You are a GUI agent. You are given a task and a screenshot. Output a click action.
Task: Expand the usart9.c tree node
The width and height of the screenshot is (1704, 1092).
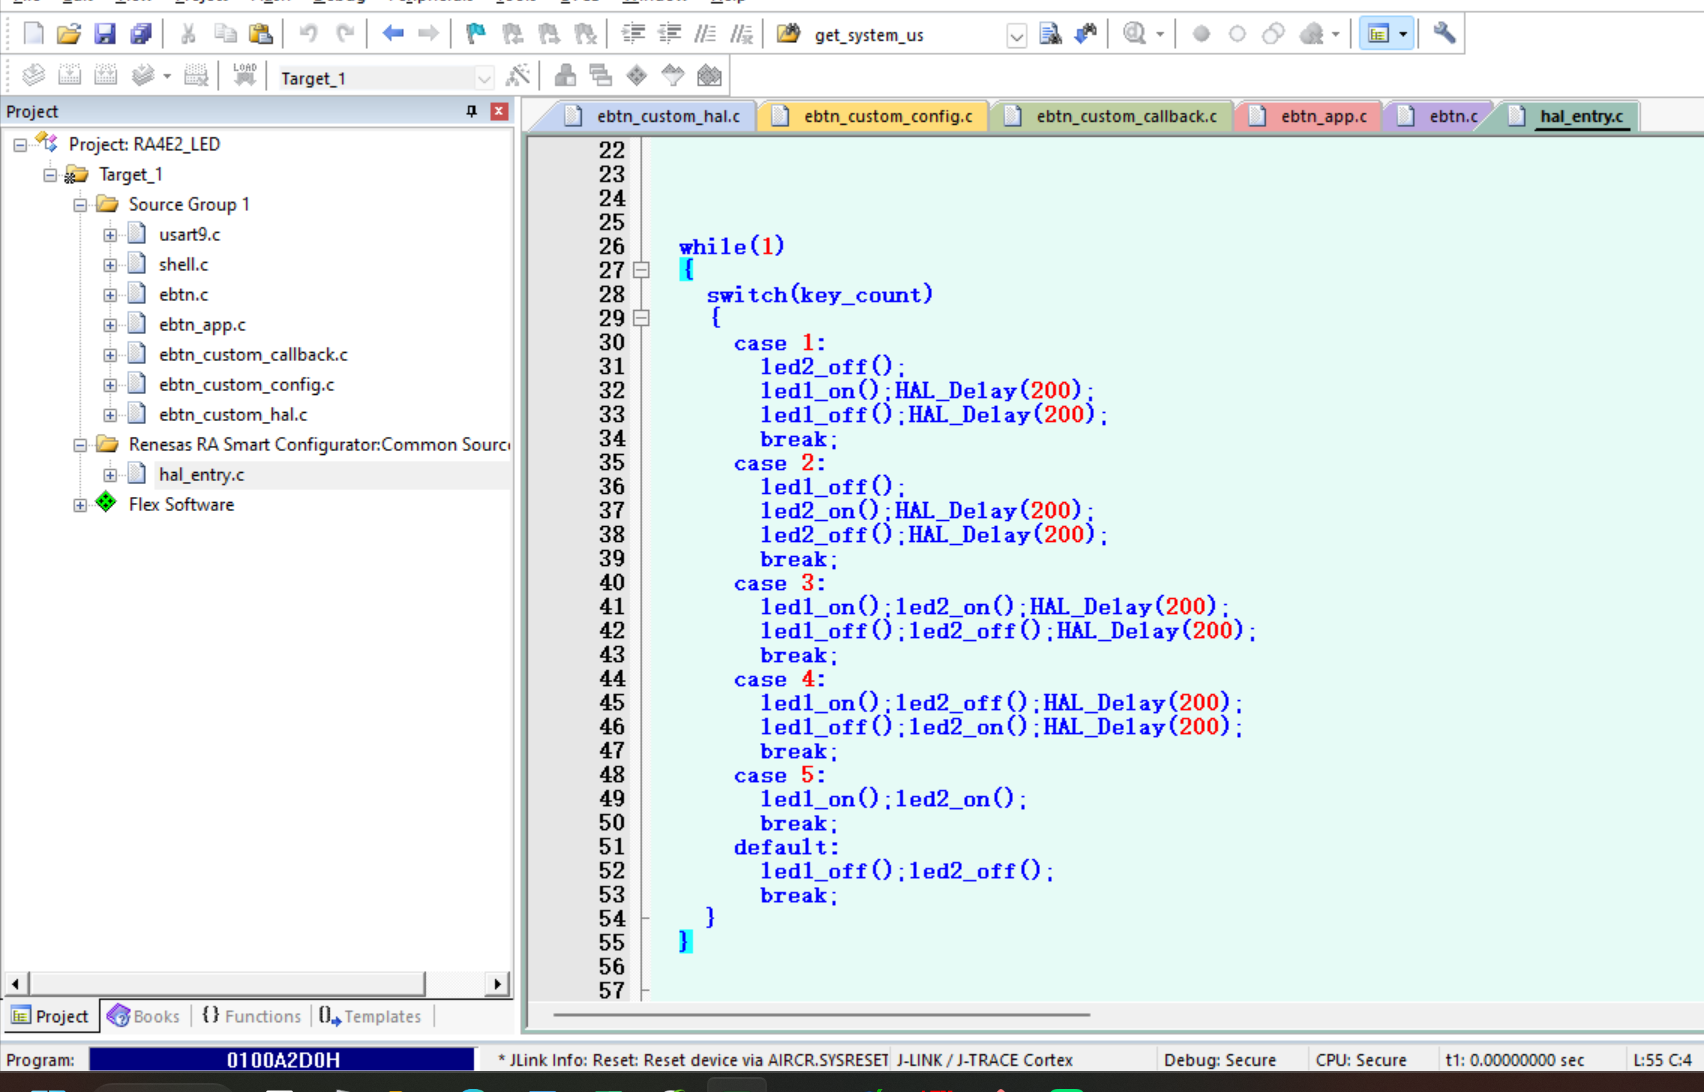click(110, 235)
